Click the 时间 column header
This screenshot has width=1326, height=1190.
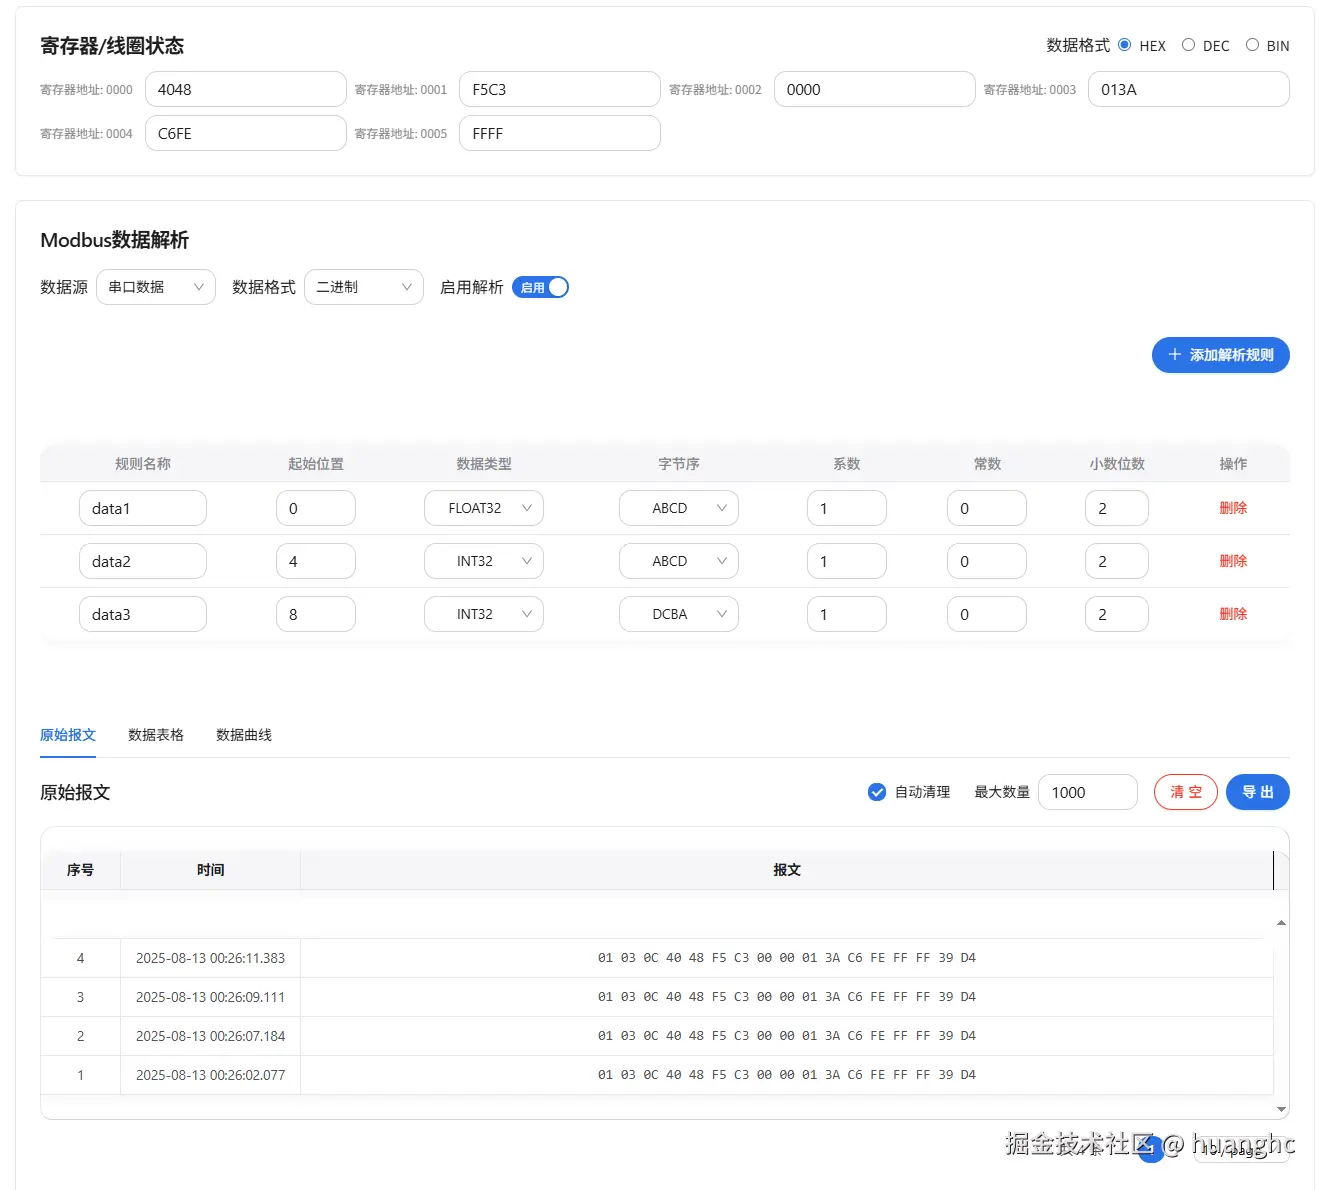[x=210, y=870]
